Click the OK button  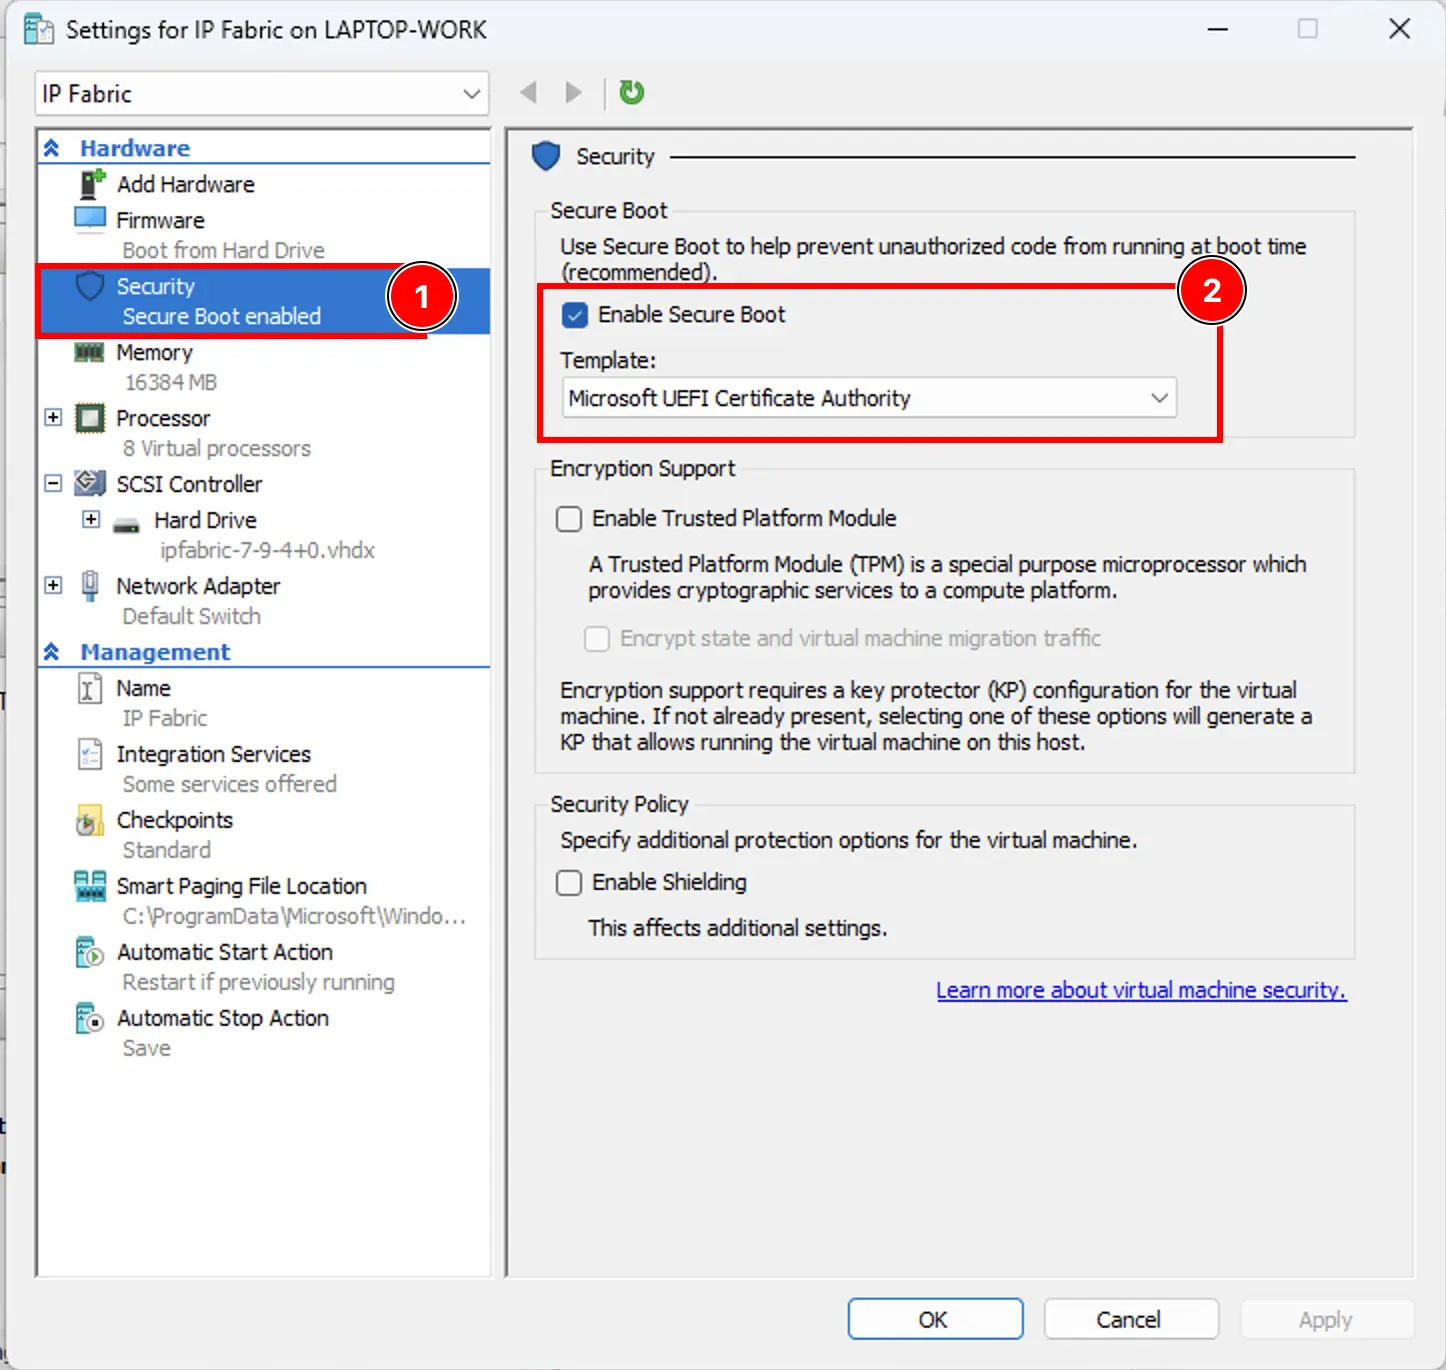click(x=934, y=1318)
